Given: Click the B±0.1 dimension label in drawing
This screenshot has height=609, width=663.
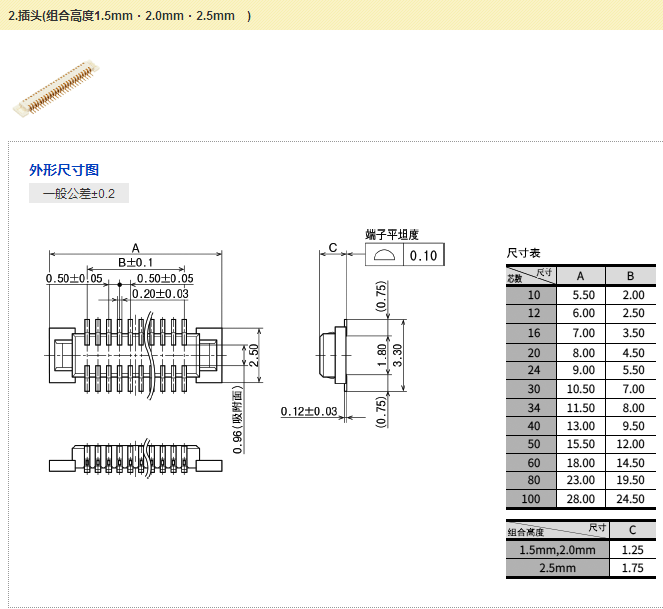Looking at the screenshot, I should [135, 262].
